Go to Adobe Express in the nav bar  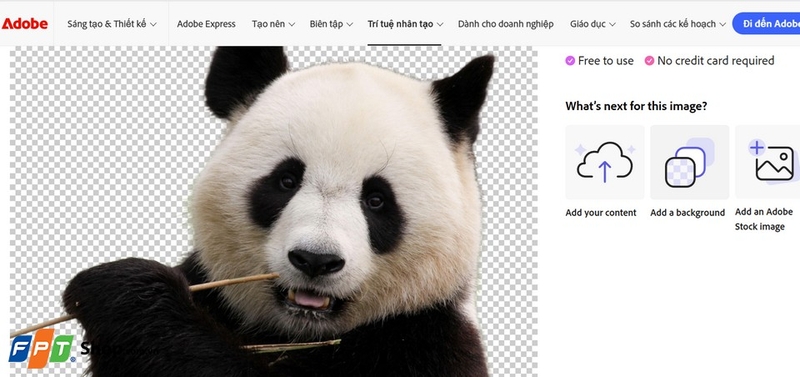tap(206, 24)
